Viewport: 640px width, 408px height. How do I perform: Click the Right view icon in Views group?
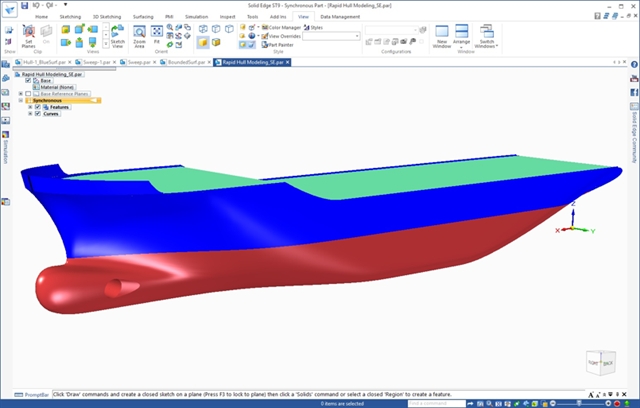tap(66, 42)
